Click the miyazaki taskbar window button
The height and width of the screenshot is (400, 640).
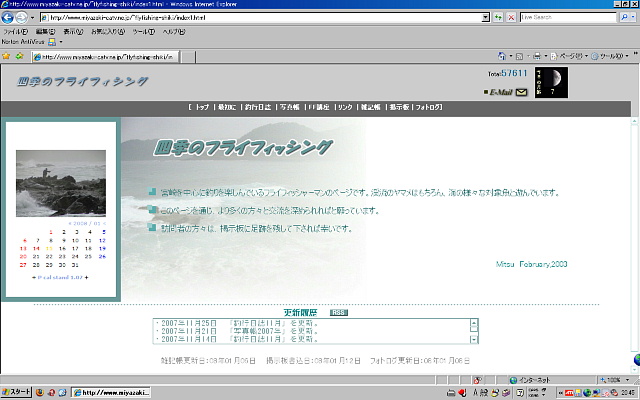coord(111,393)
